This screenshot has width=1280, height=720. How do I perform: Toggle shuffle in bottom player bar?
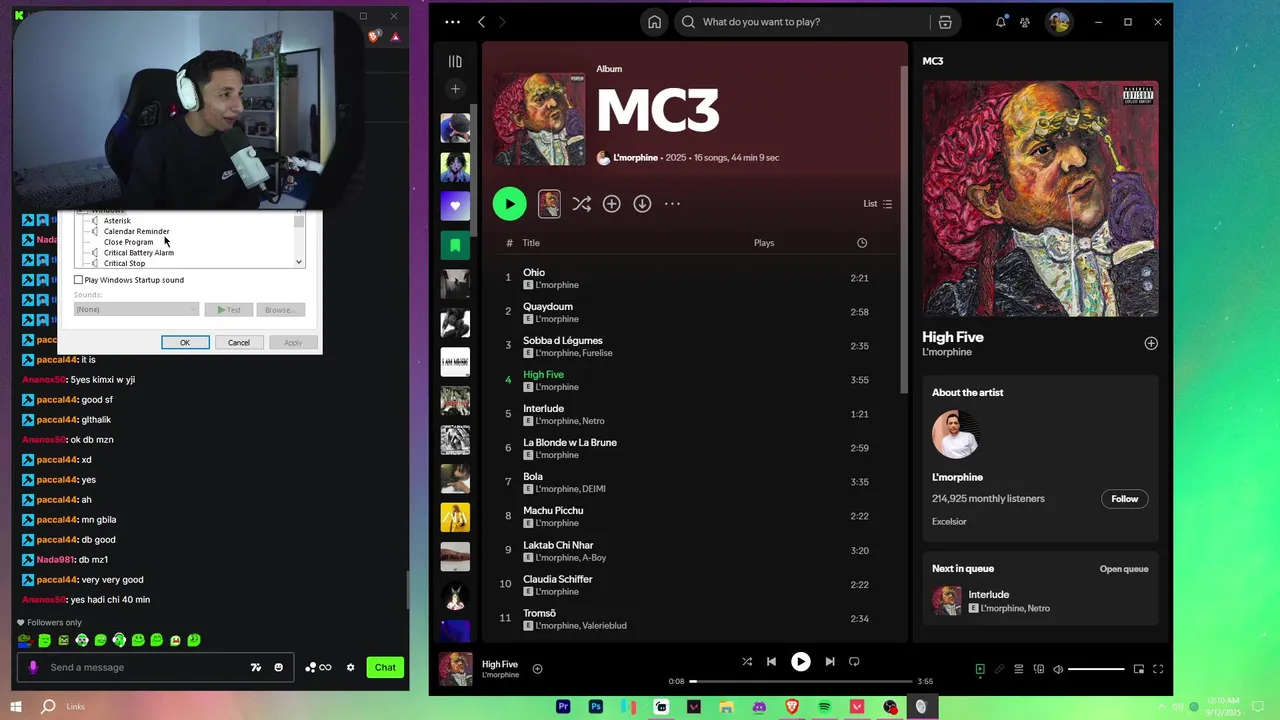747,661
